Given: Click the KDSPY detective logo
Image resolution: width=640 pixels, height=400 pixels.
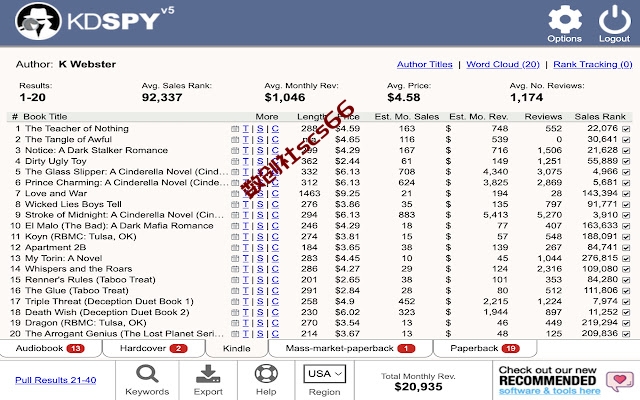Looking at the screenshot, I should click(x=38, y=21).
